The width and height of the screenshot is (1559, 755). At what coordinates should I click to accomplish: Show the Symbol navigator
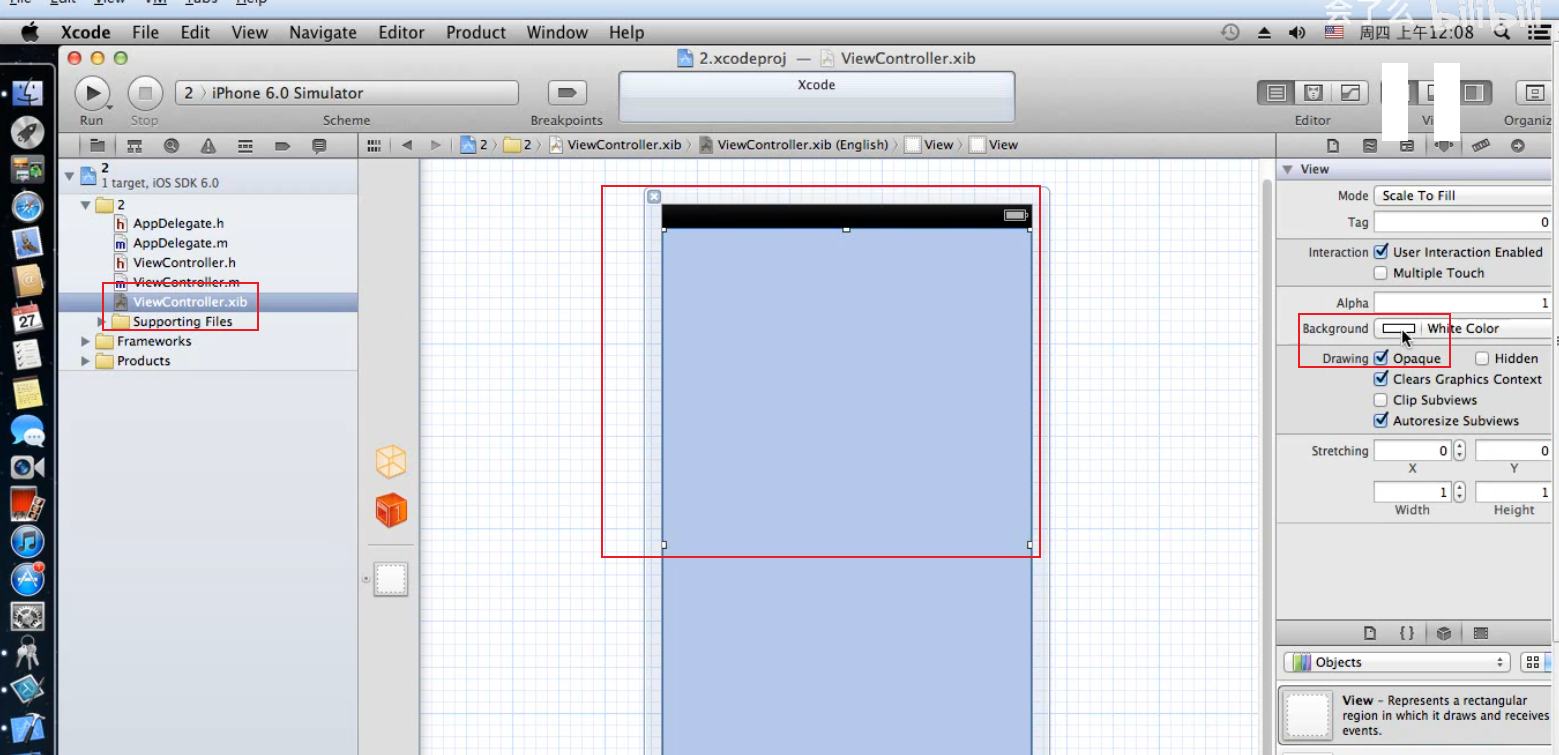click(x=134, y=145)
